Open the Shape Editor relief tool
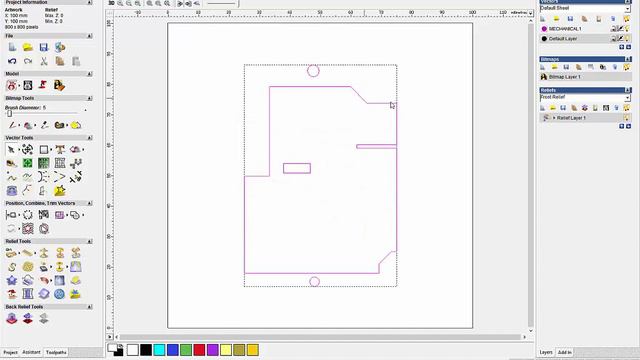Screen dimensions: 640x360 pos(11,253)
